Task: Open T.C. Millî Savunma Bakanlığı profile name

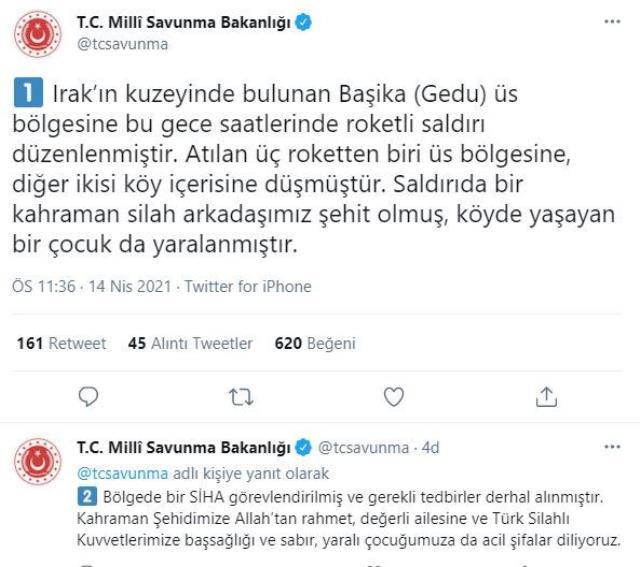Action: tap(184, 22)
